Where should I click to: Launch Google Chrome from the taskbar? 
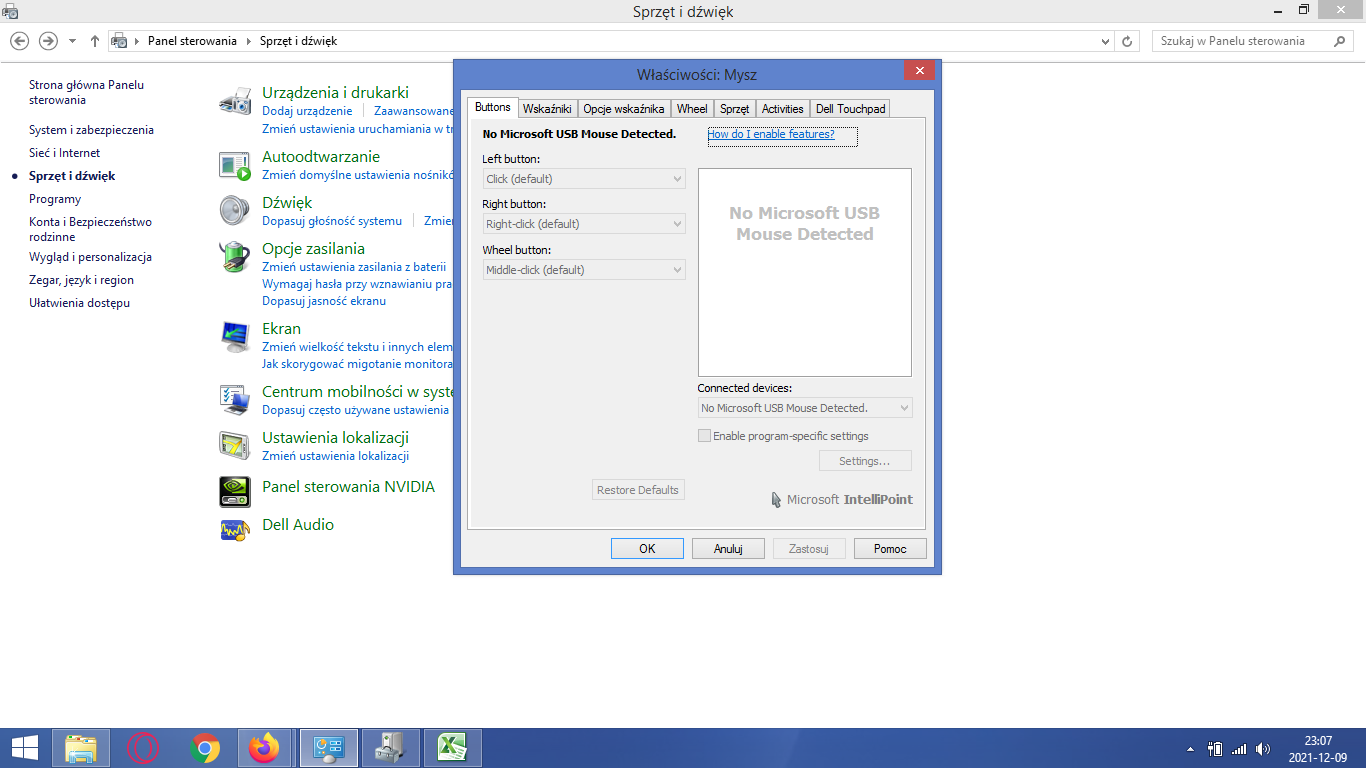(x=206, y=748)
